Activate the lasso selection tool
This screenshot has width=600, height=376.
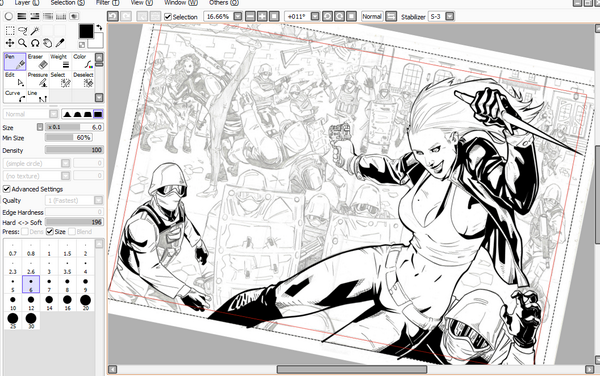pos(23,31)
